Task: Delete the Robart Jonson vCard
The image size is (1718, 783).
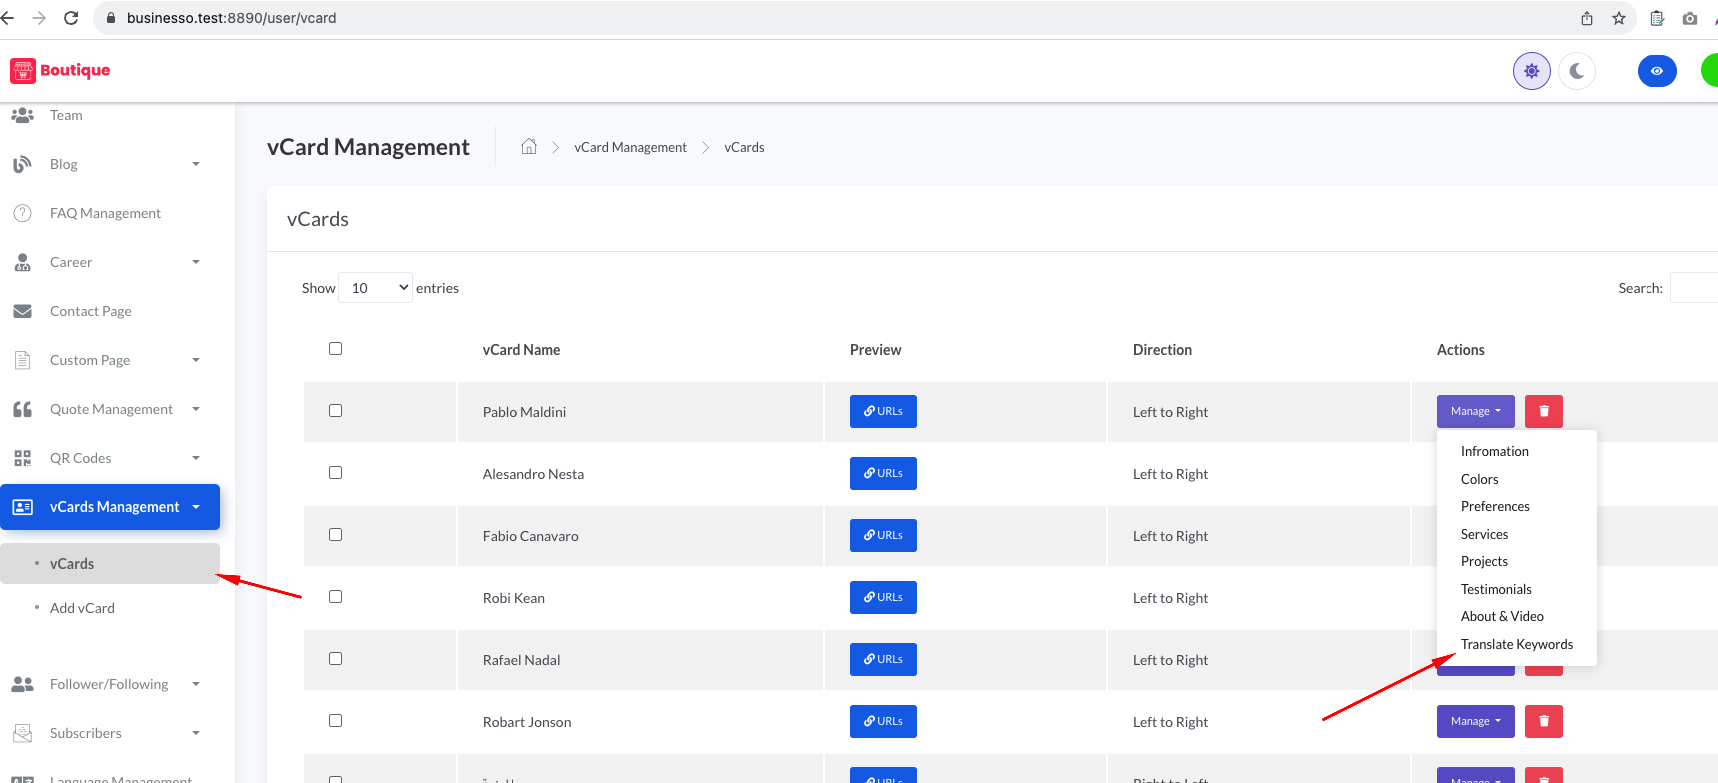Action: [1544, 721]
